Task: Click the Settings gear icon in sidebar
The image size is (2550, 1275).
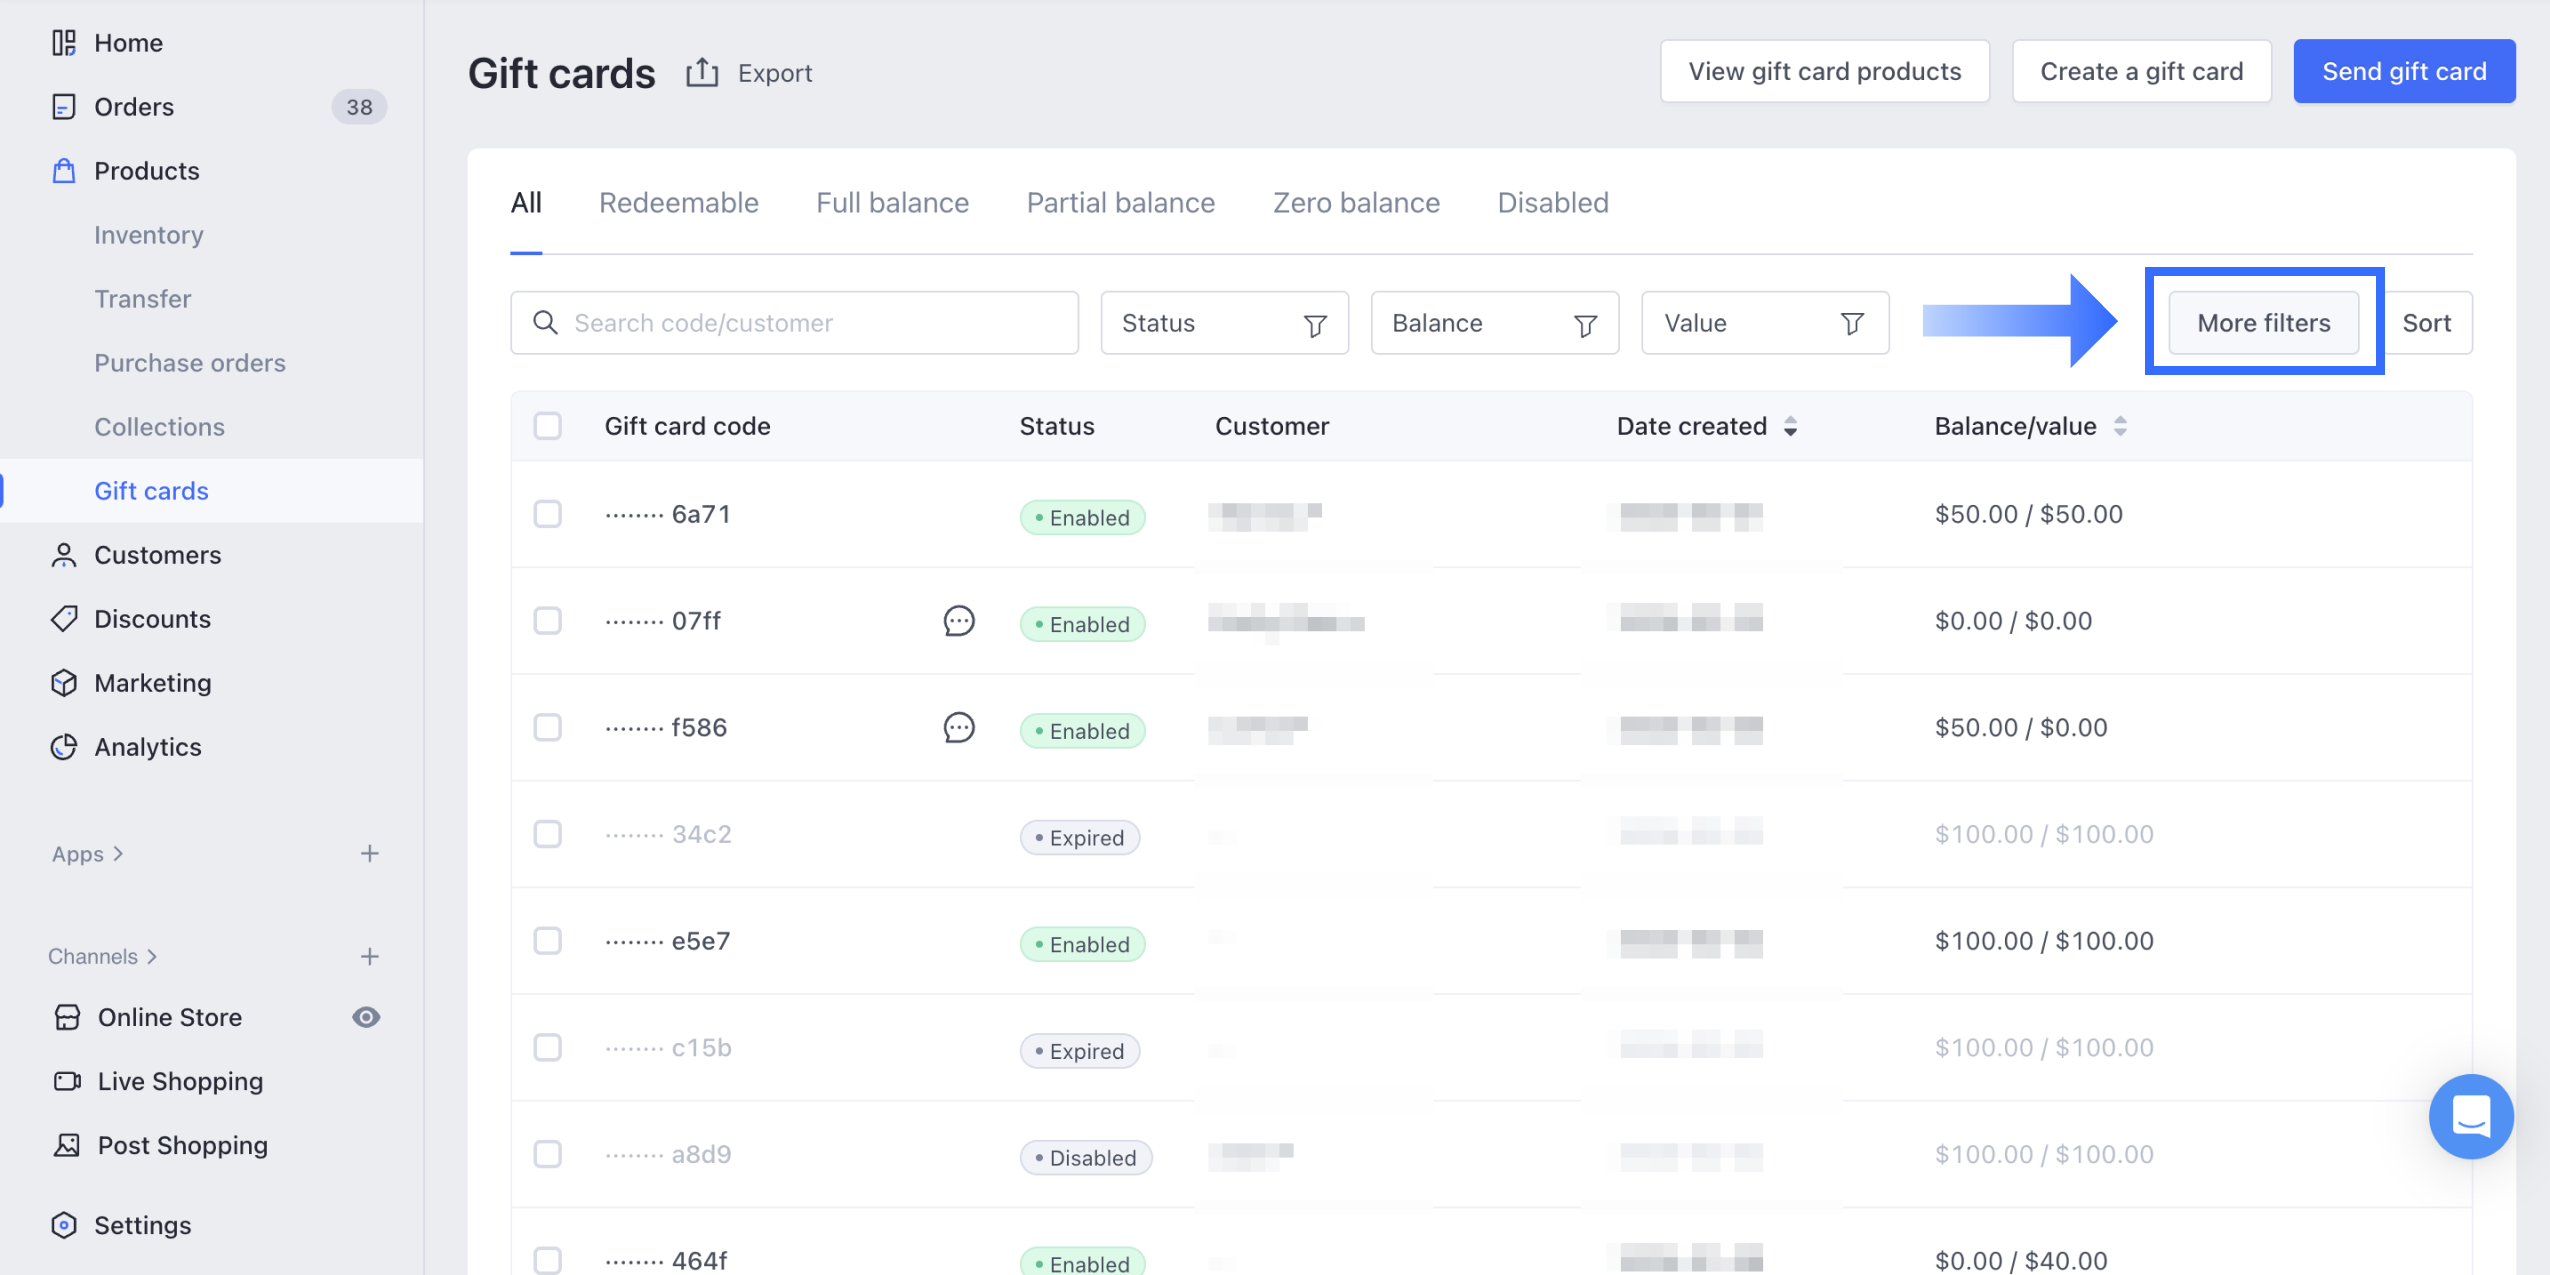Action: [64, 1225]
